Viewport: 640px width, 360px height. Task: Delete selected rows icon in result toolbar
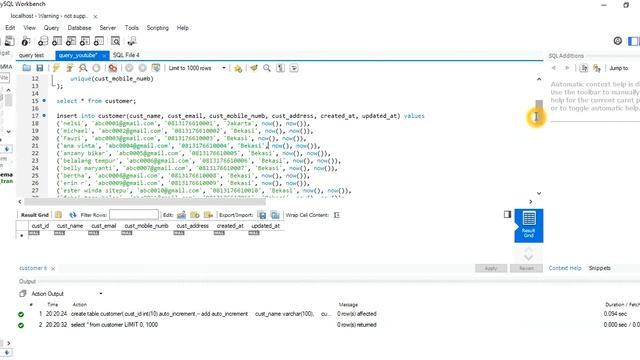(x=208, y=215)
